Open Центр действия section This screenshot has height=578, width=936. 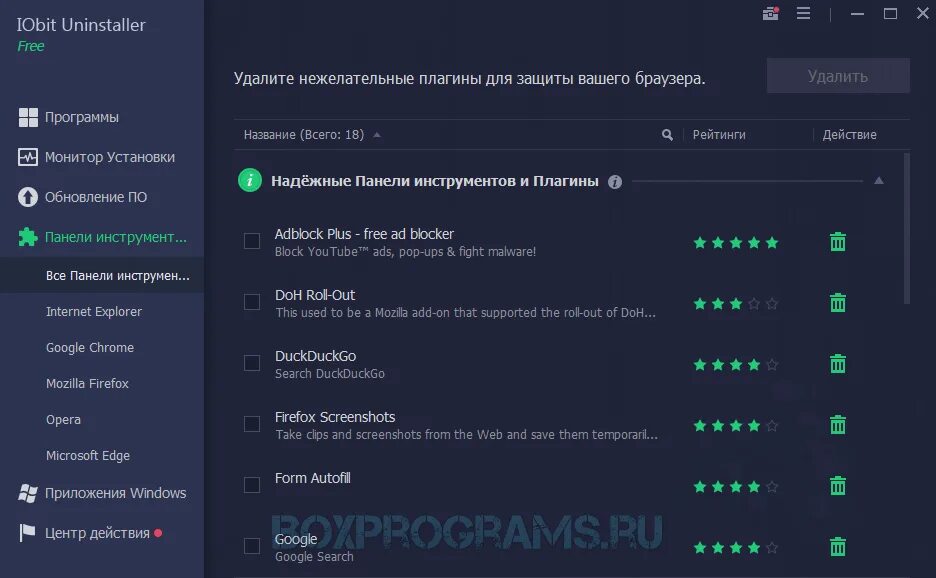pos(97,533)
